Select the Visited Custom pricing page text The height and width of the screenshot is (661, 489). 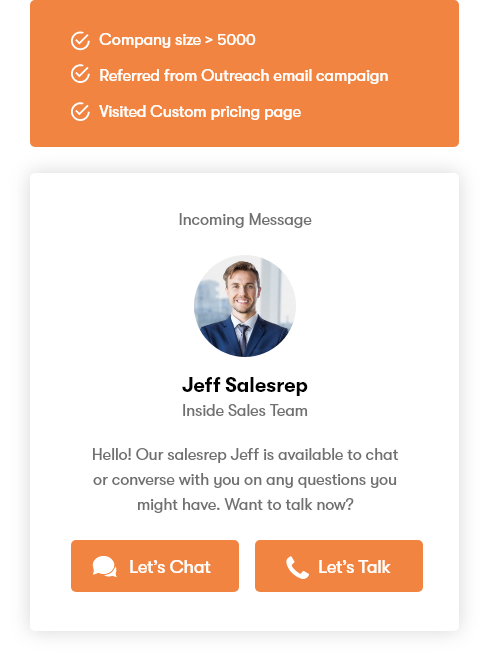click(x=200, y=112)
